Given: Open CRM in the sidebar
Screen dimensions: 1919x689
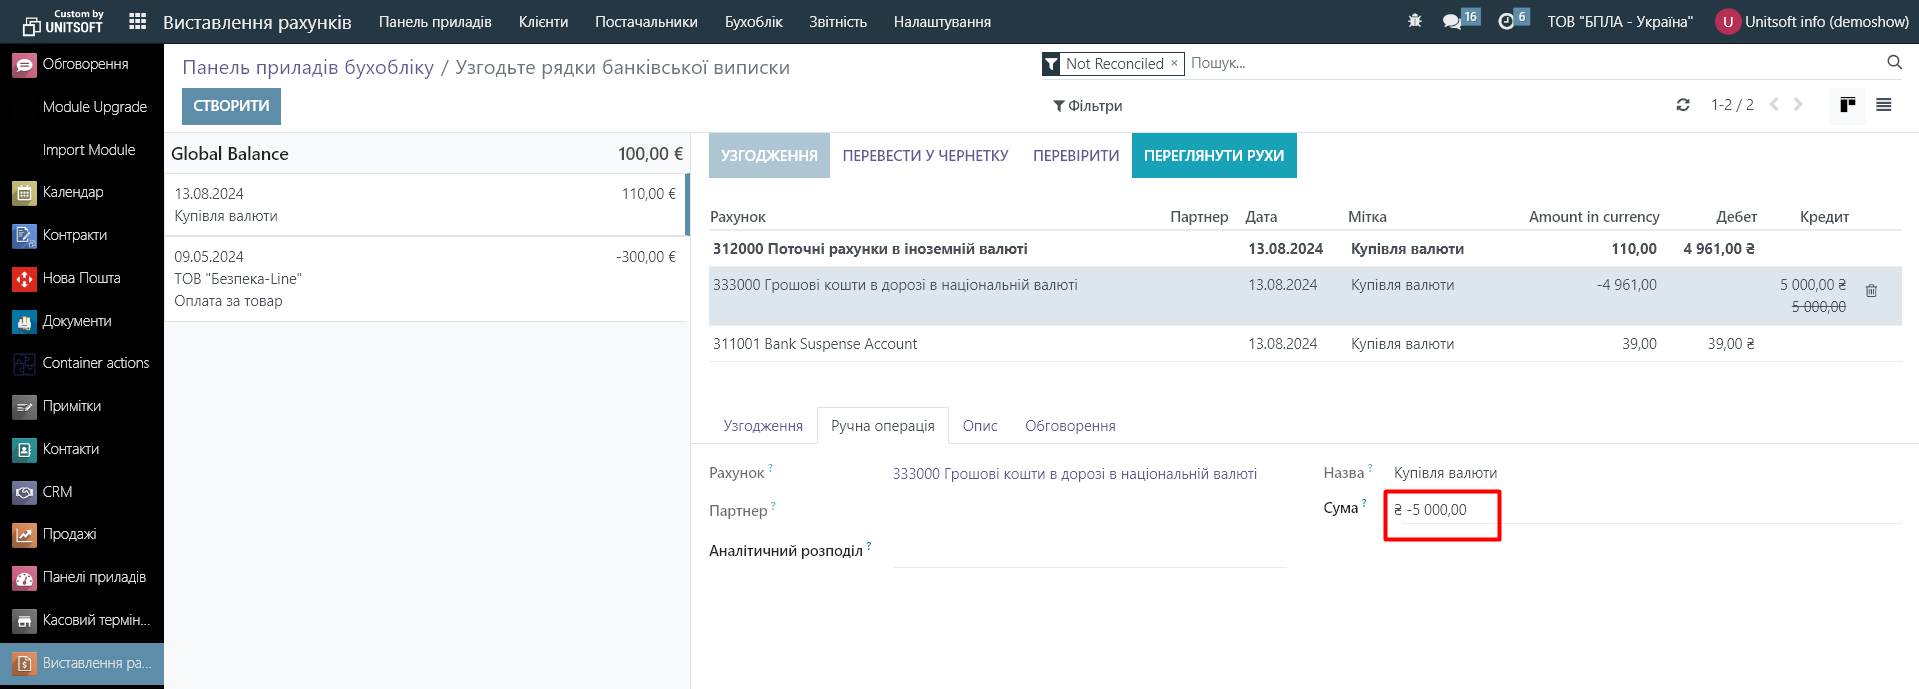Looking at the screenshot, I should pos(82,492).
